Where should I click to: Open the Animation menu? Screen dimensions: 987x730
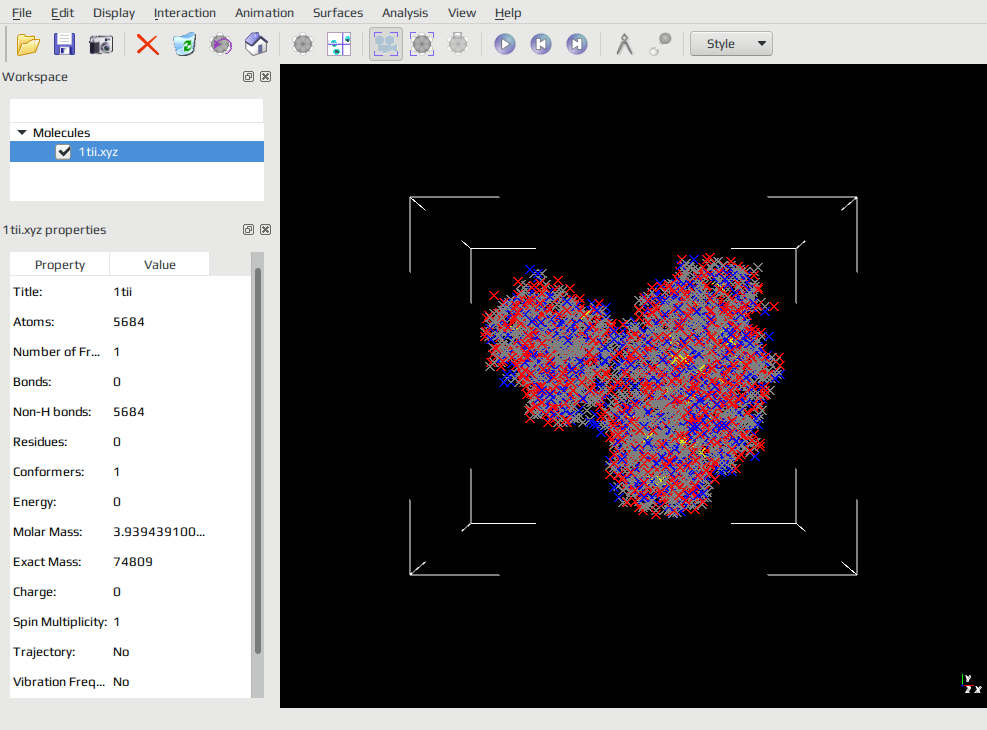[x=264, y=13]
